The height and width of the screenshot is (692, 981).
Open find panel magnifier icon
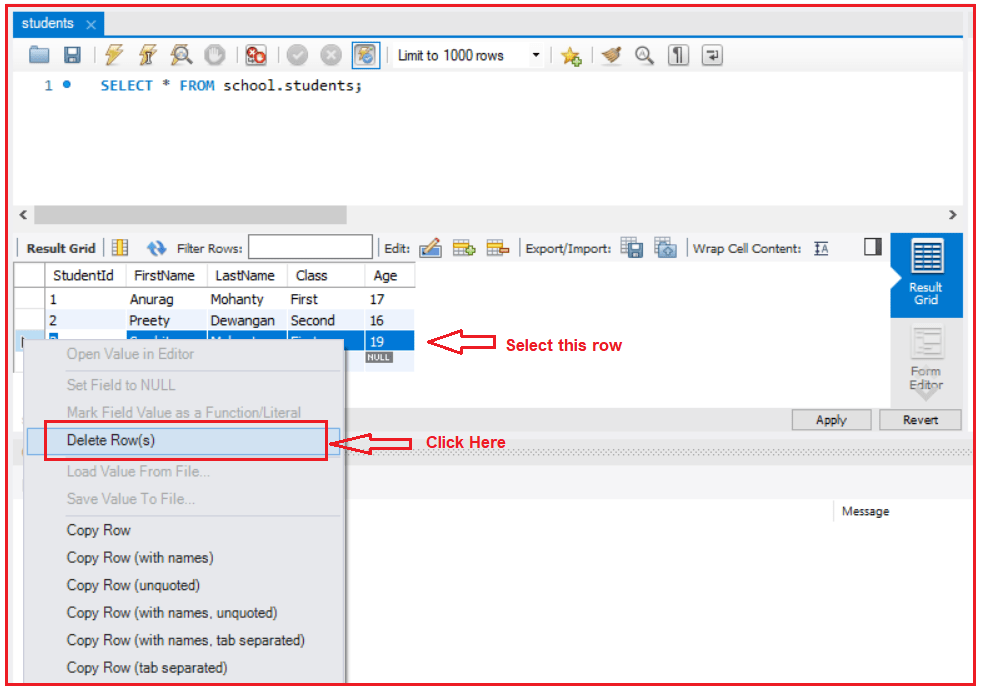[644, 55]
